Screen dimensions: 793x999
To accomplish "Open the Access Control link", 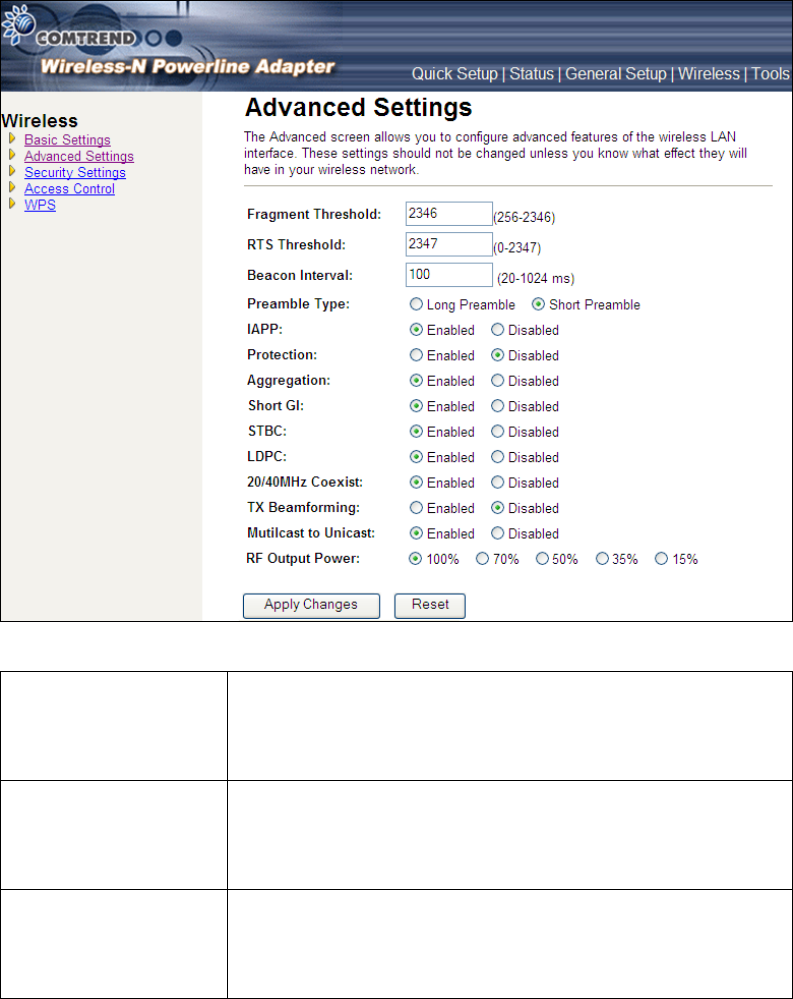I will [x=69, y=189].
